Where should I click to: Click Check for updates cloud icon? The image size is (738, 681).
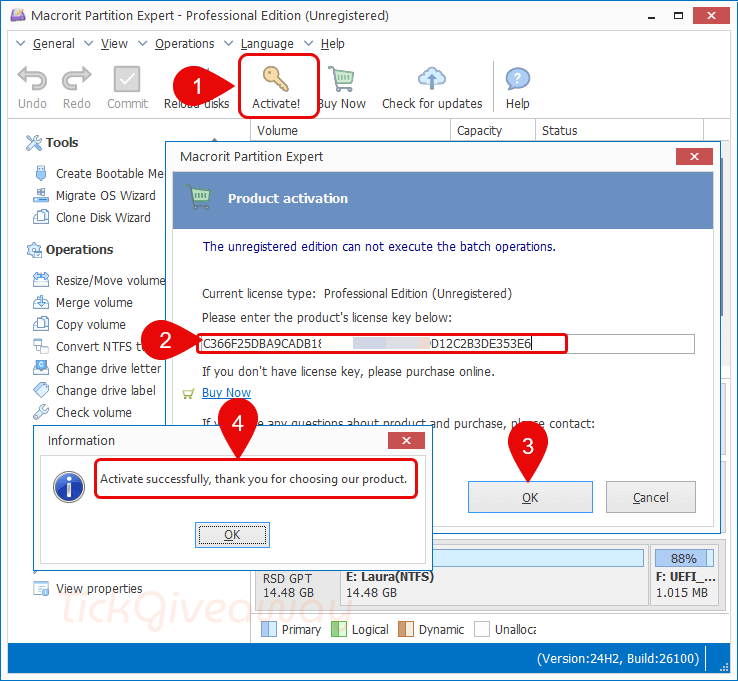432,78
